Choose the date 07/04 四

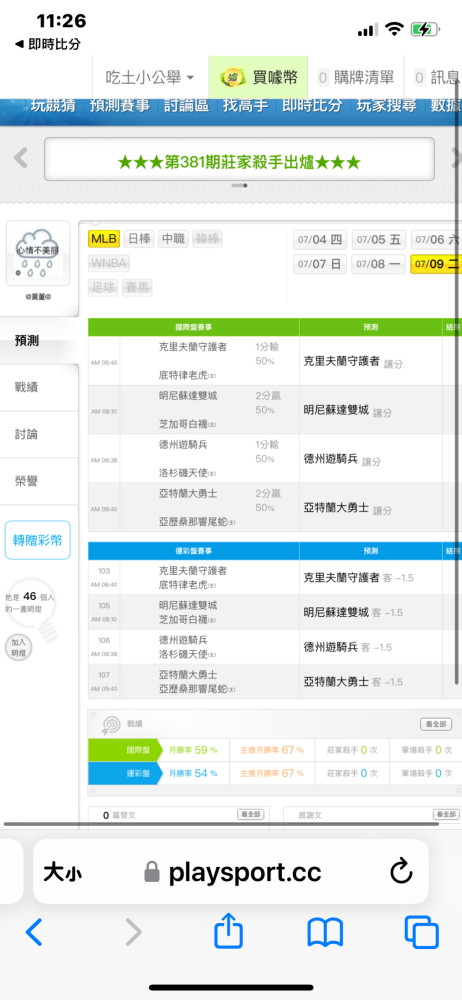(x=320, y=240)
